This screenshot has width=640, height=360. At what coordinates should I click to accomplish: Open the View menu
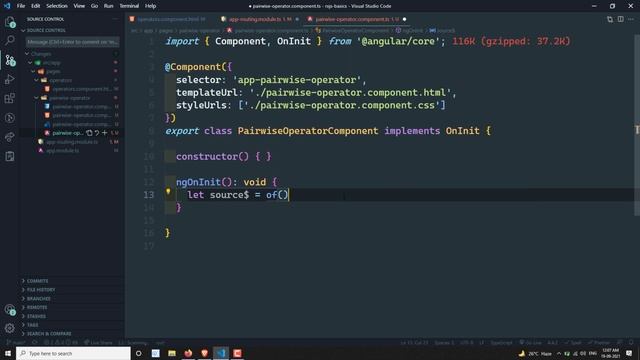click(79, 6)
